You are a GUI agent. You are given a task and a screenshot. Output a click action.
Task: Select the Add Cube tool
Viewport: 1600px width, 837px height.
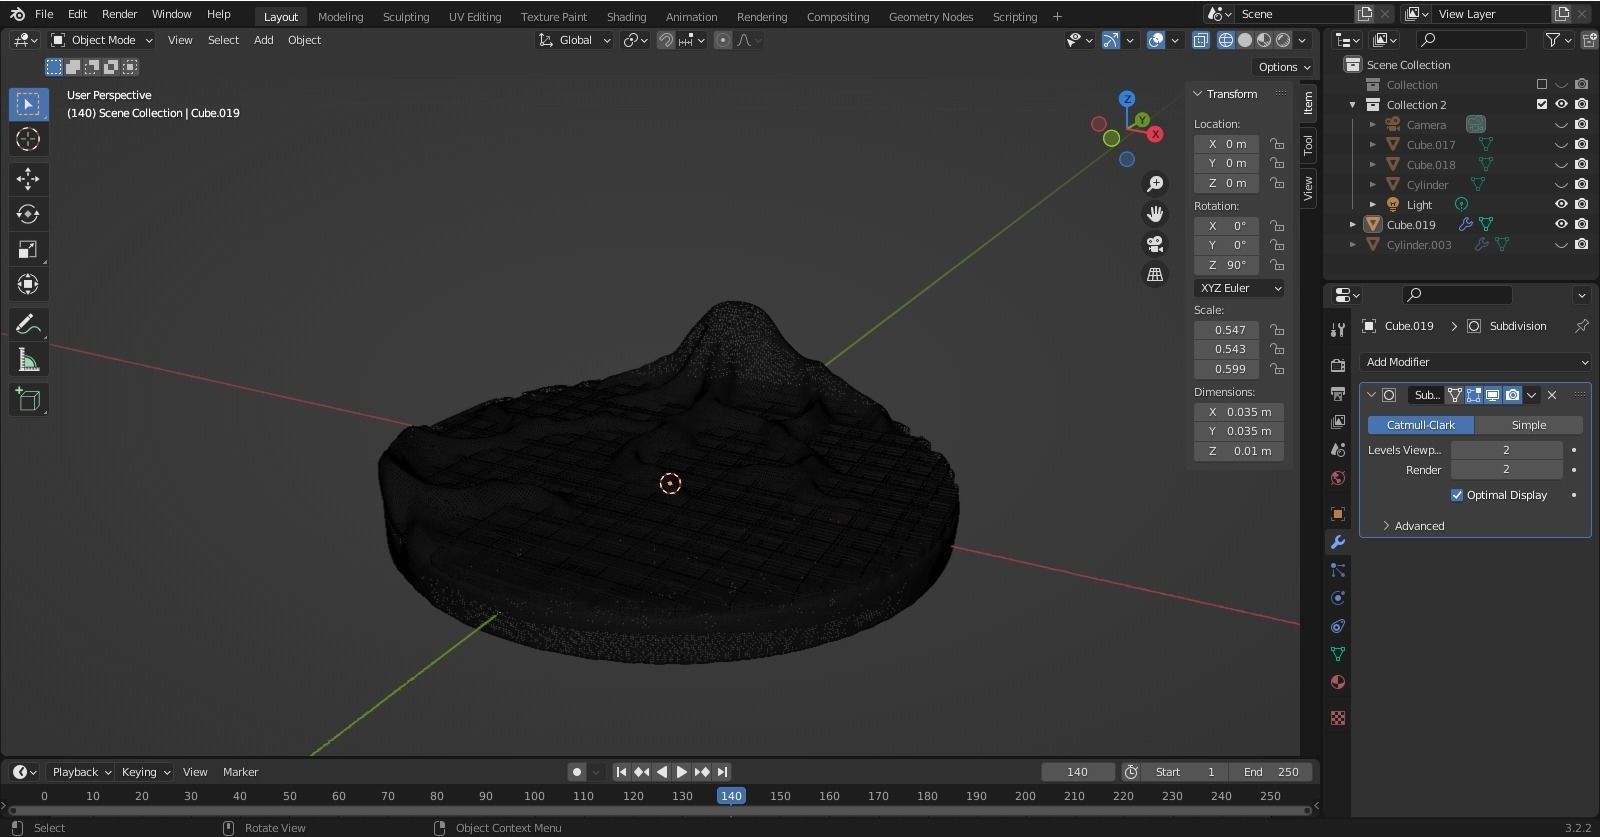click(x=28, y=399)
